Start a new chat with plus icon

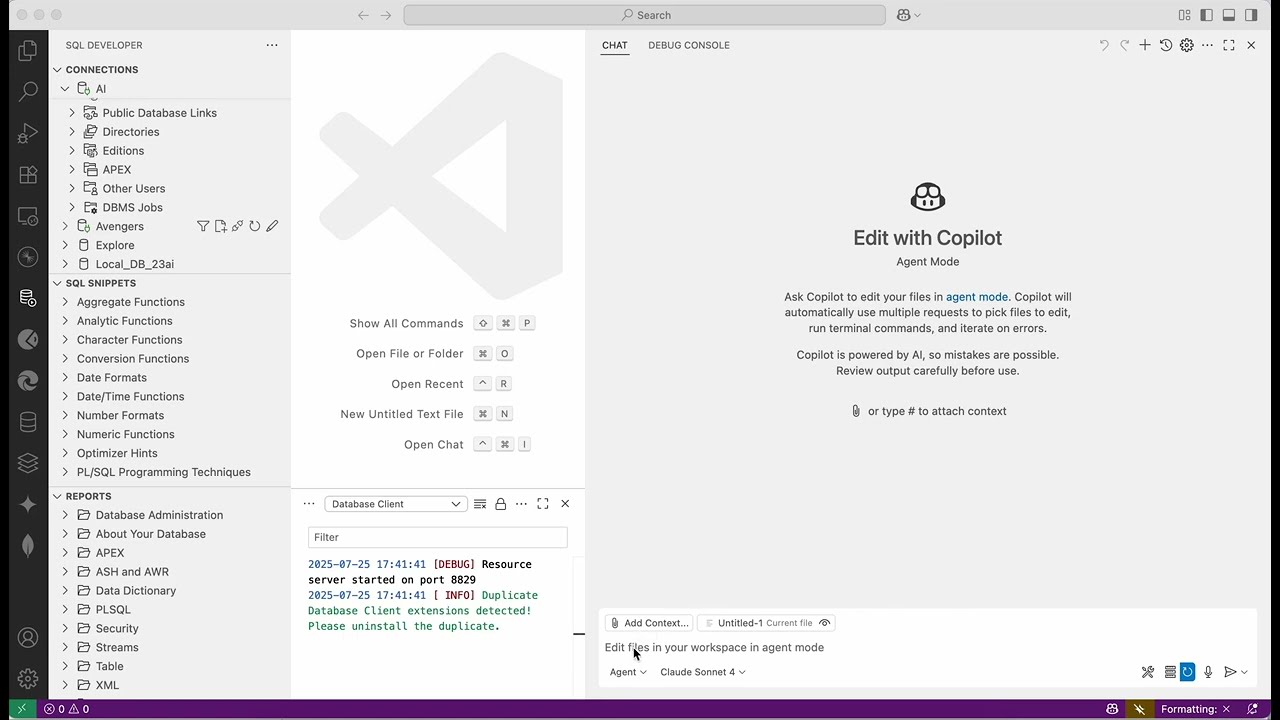pos(1145,45)
